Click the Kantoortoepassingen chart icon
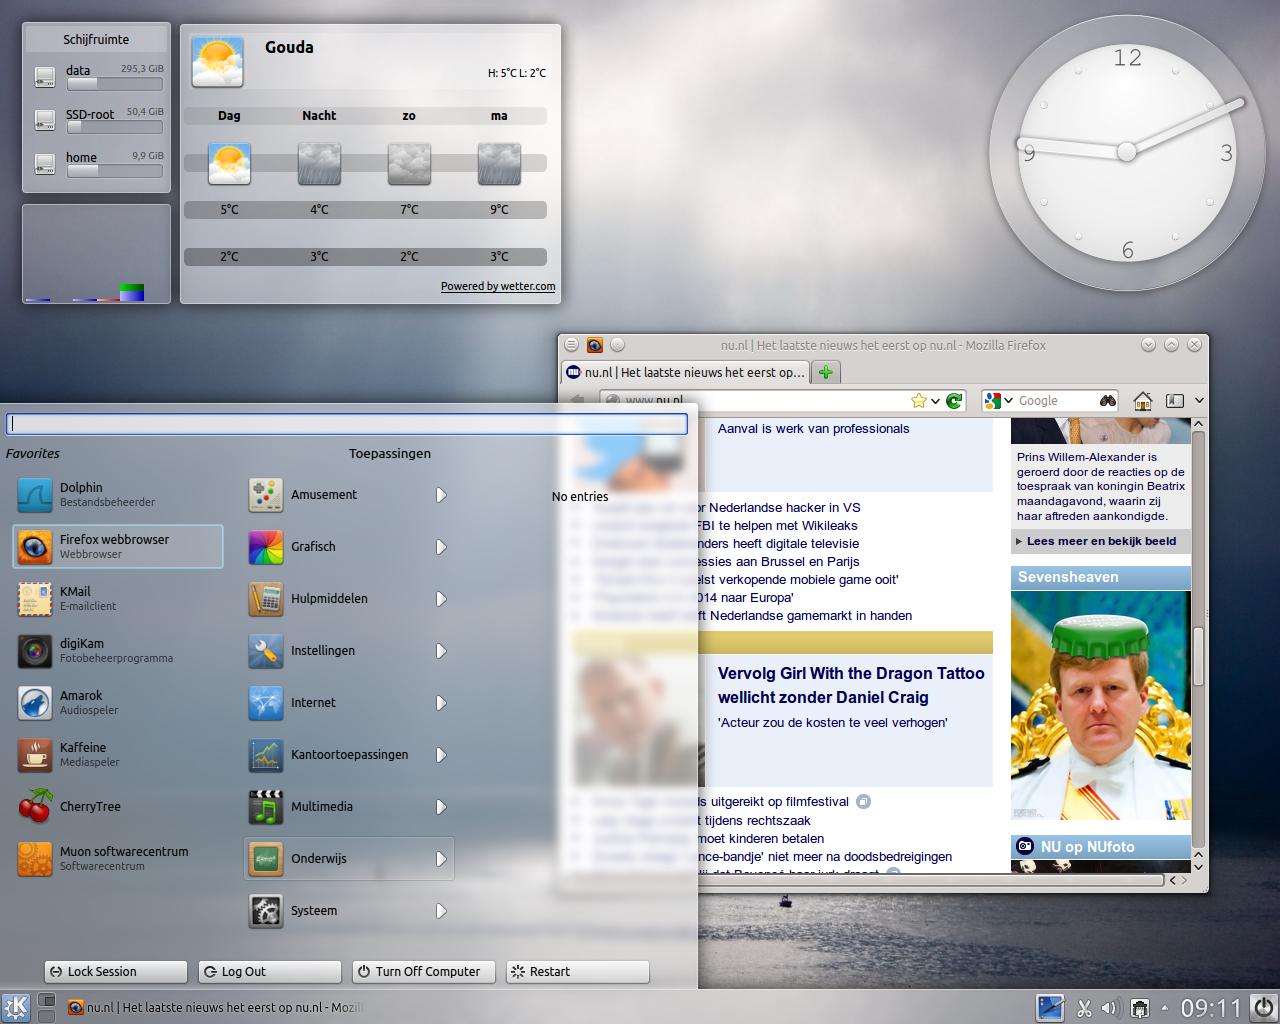Viewport: 1280px width, 1024px height. pos(265,755)
